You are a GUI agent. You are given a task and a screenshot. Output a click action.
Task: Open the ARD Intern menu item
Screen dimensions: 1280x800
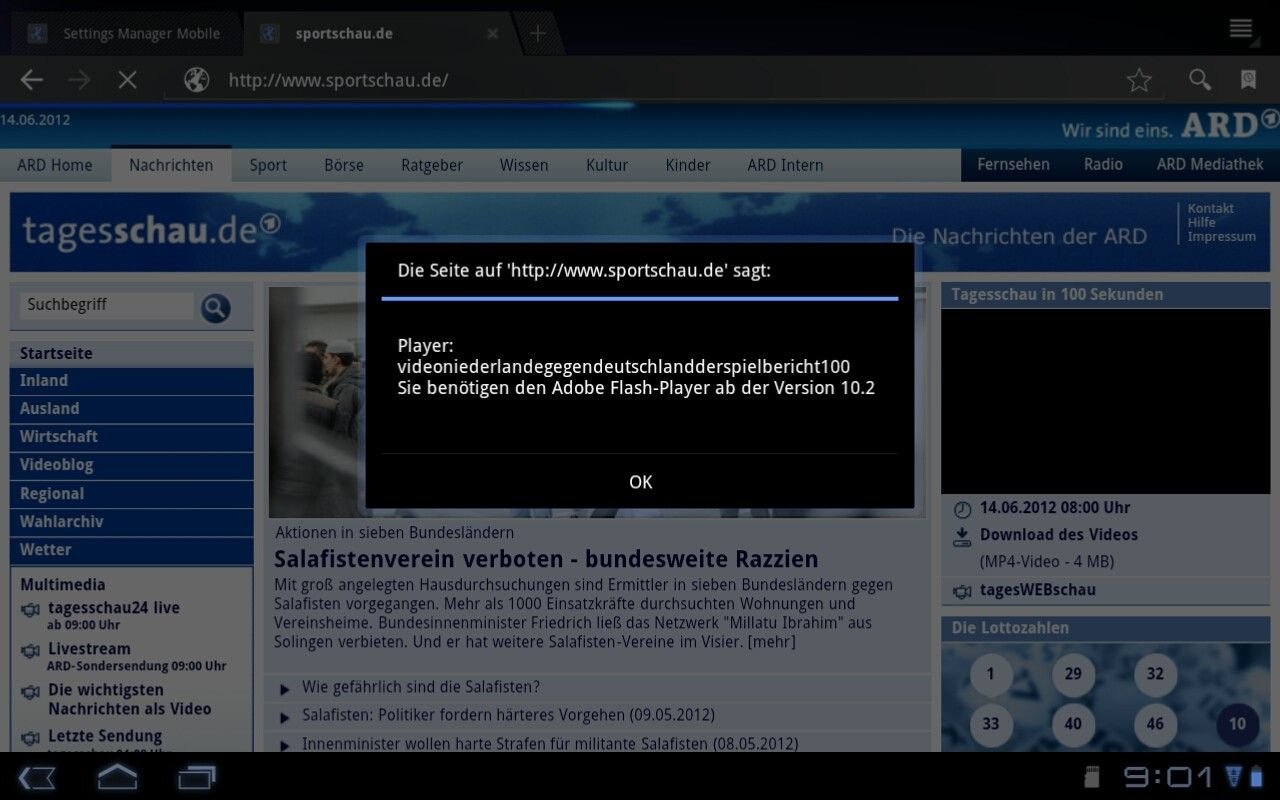[785, 165]
